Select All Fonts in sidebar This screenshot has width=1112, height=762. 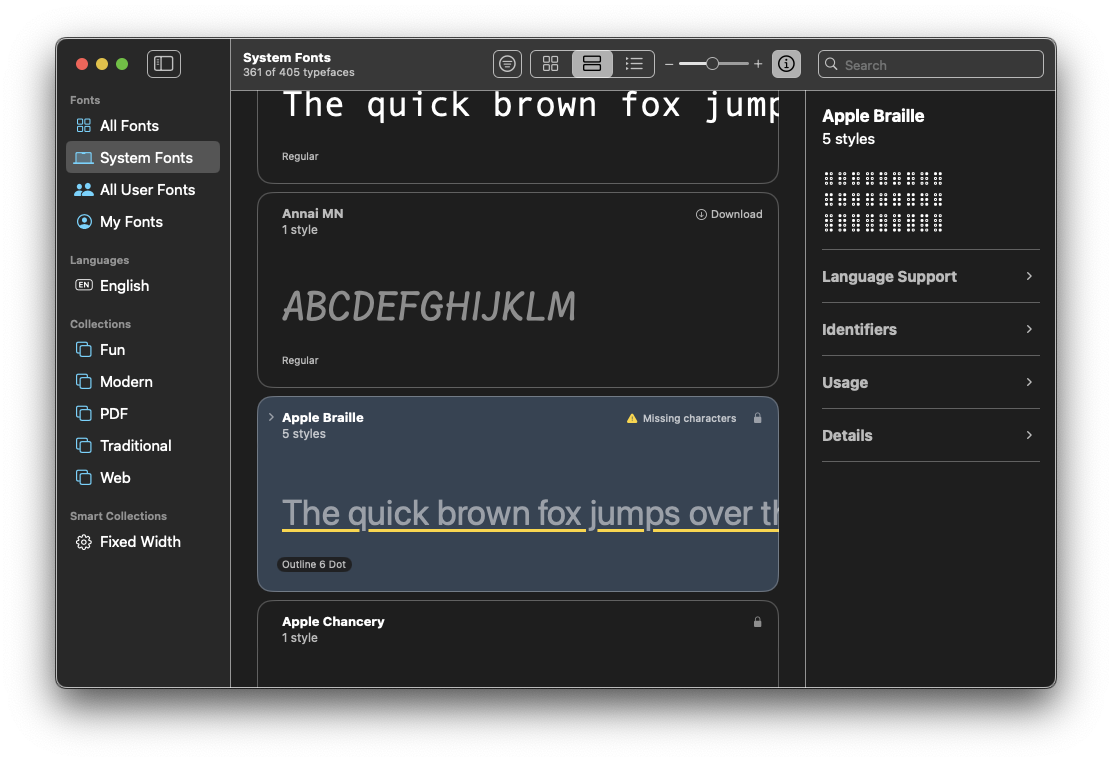click(x=143, y=126)
